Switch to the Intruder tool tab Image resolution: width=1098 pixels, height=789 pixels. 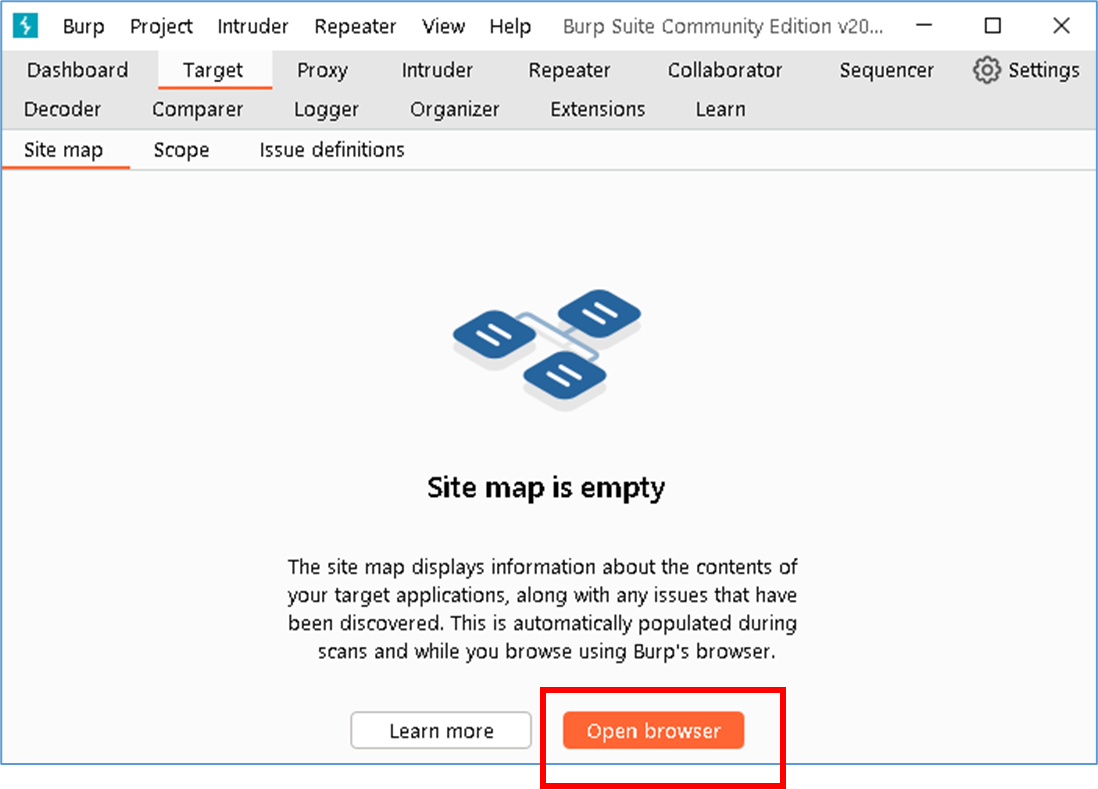(x=437, y=70)
